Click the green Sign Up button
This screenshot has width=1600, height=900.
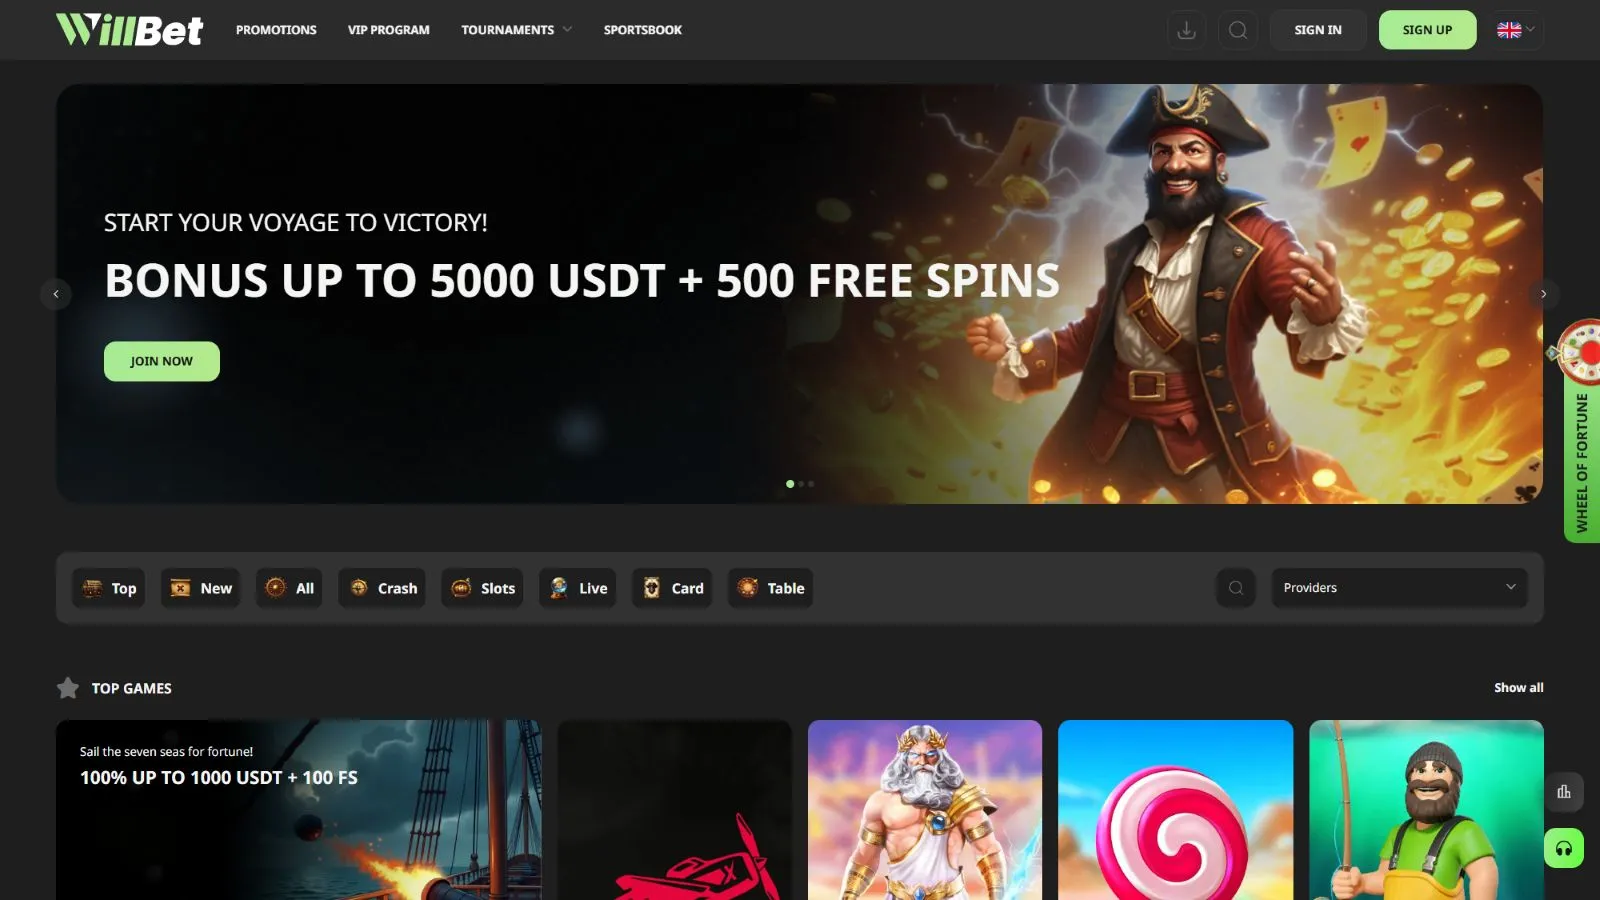tap(1427, 30)
